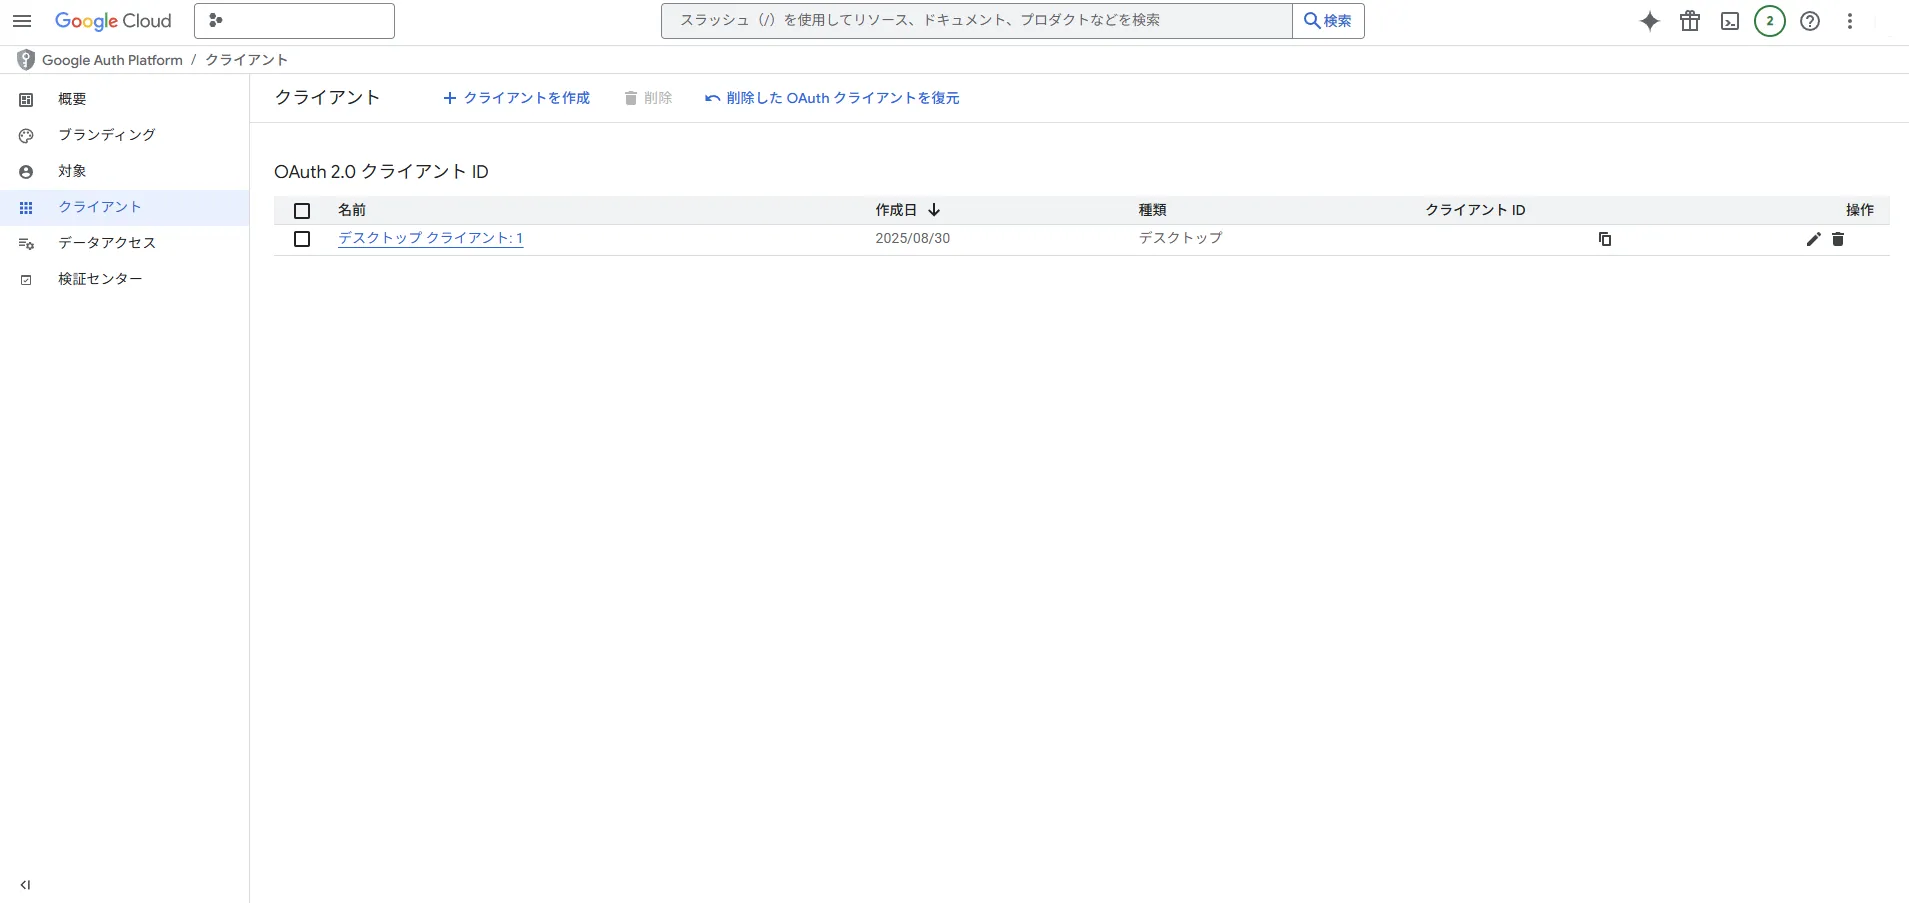Toggle the select-all header checkbox

pyautogui.click(x=302, y=211)
